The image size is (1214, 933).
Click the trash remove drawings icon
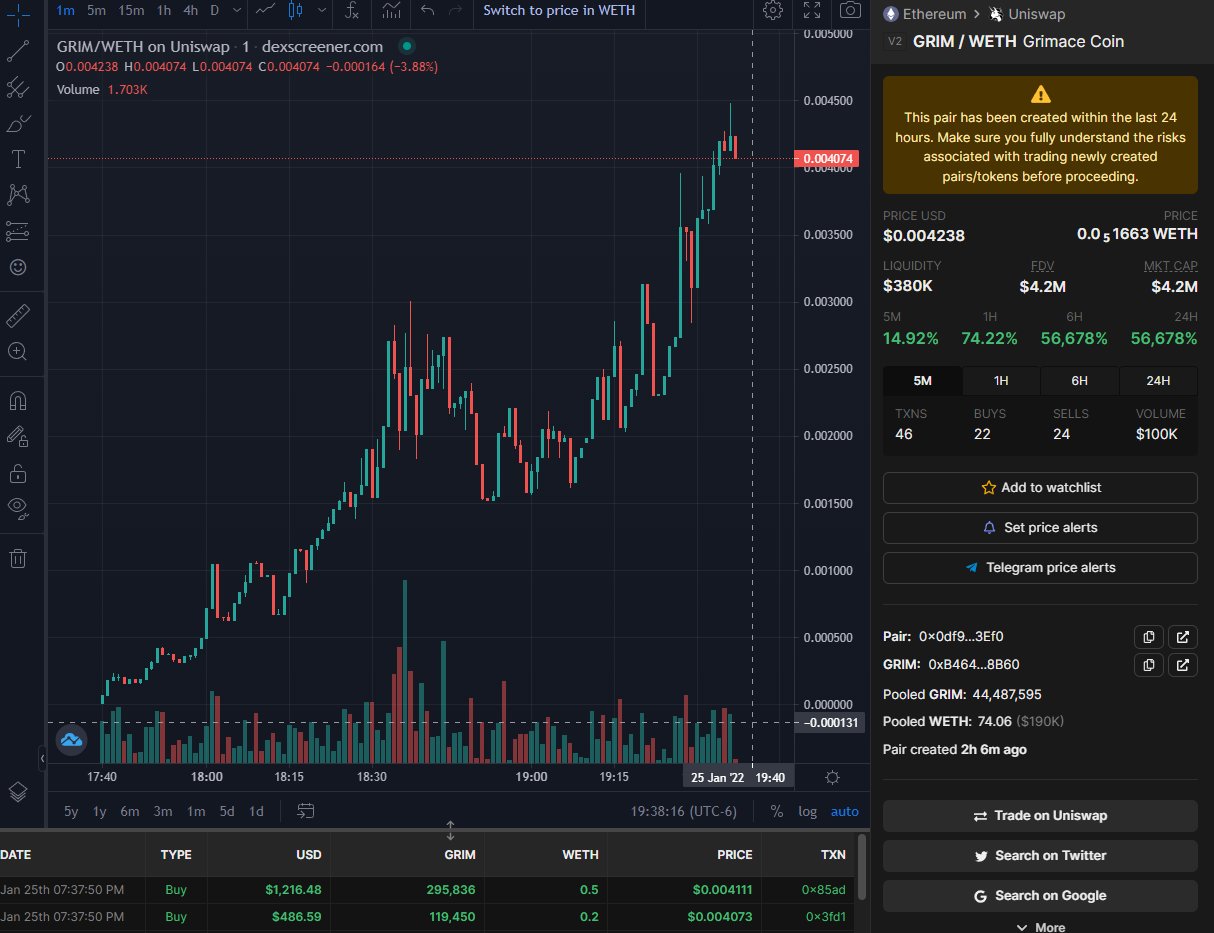[18, 558]
